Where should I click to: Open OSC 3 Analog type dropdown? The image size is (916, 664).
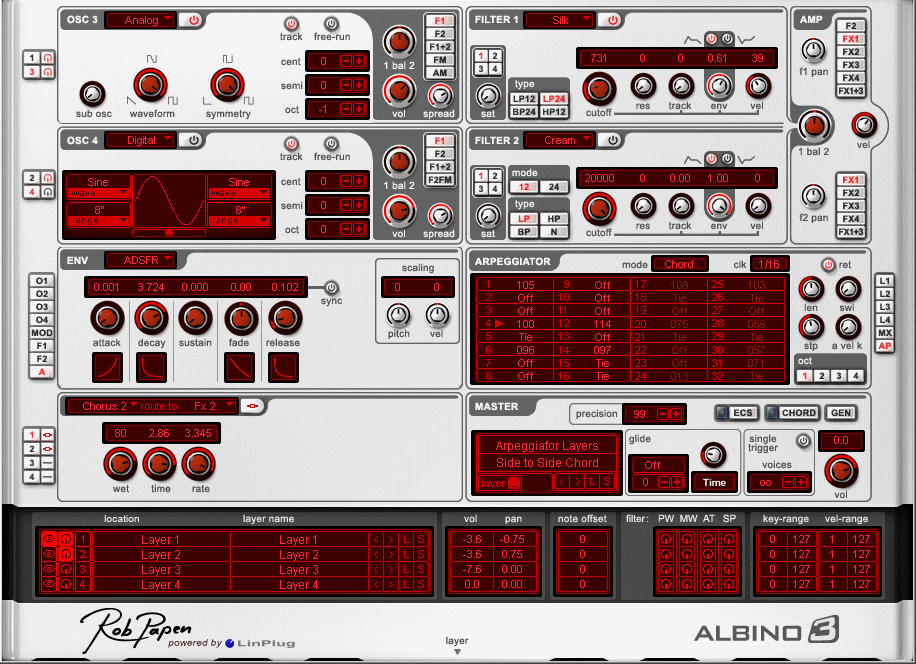click(141, 20)
